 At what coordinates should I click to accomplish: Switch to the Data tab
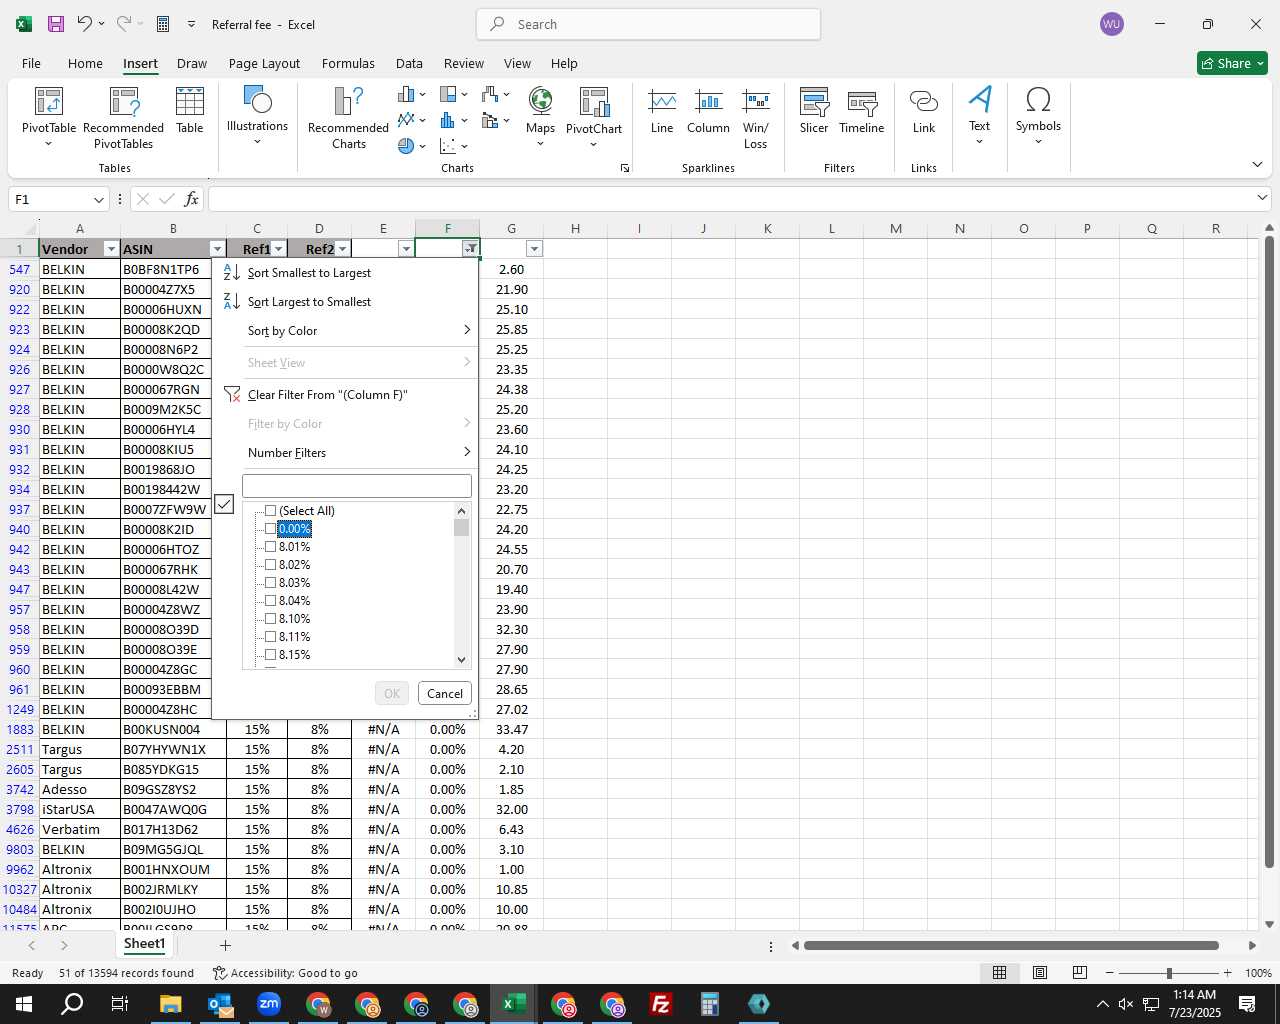(409, 63)
